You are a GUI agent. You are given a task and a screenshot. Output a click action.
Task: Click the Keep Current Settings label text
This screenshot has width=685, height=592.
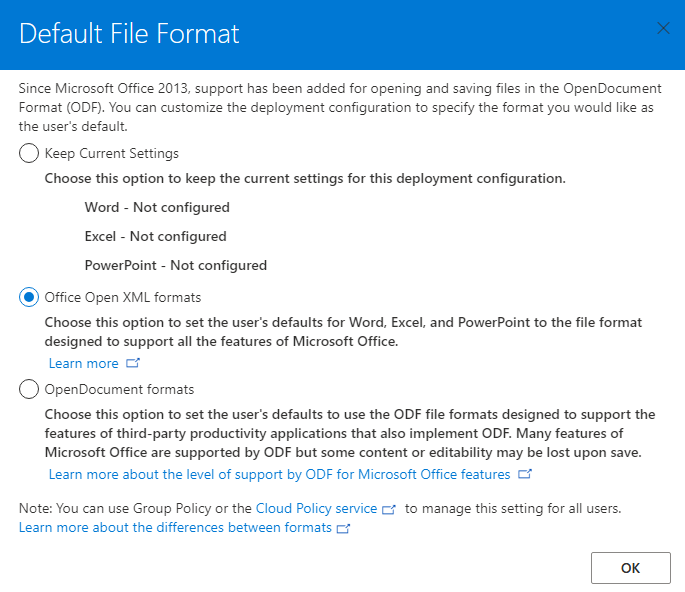(x=112, y=153)
